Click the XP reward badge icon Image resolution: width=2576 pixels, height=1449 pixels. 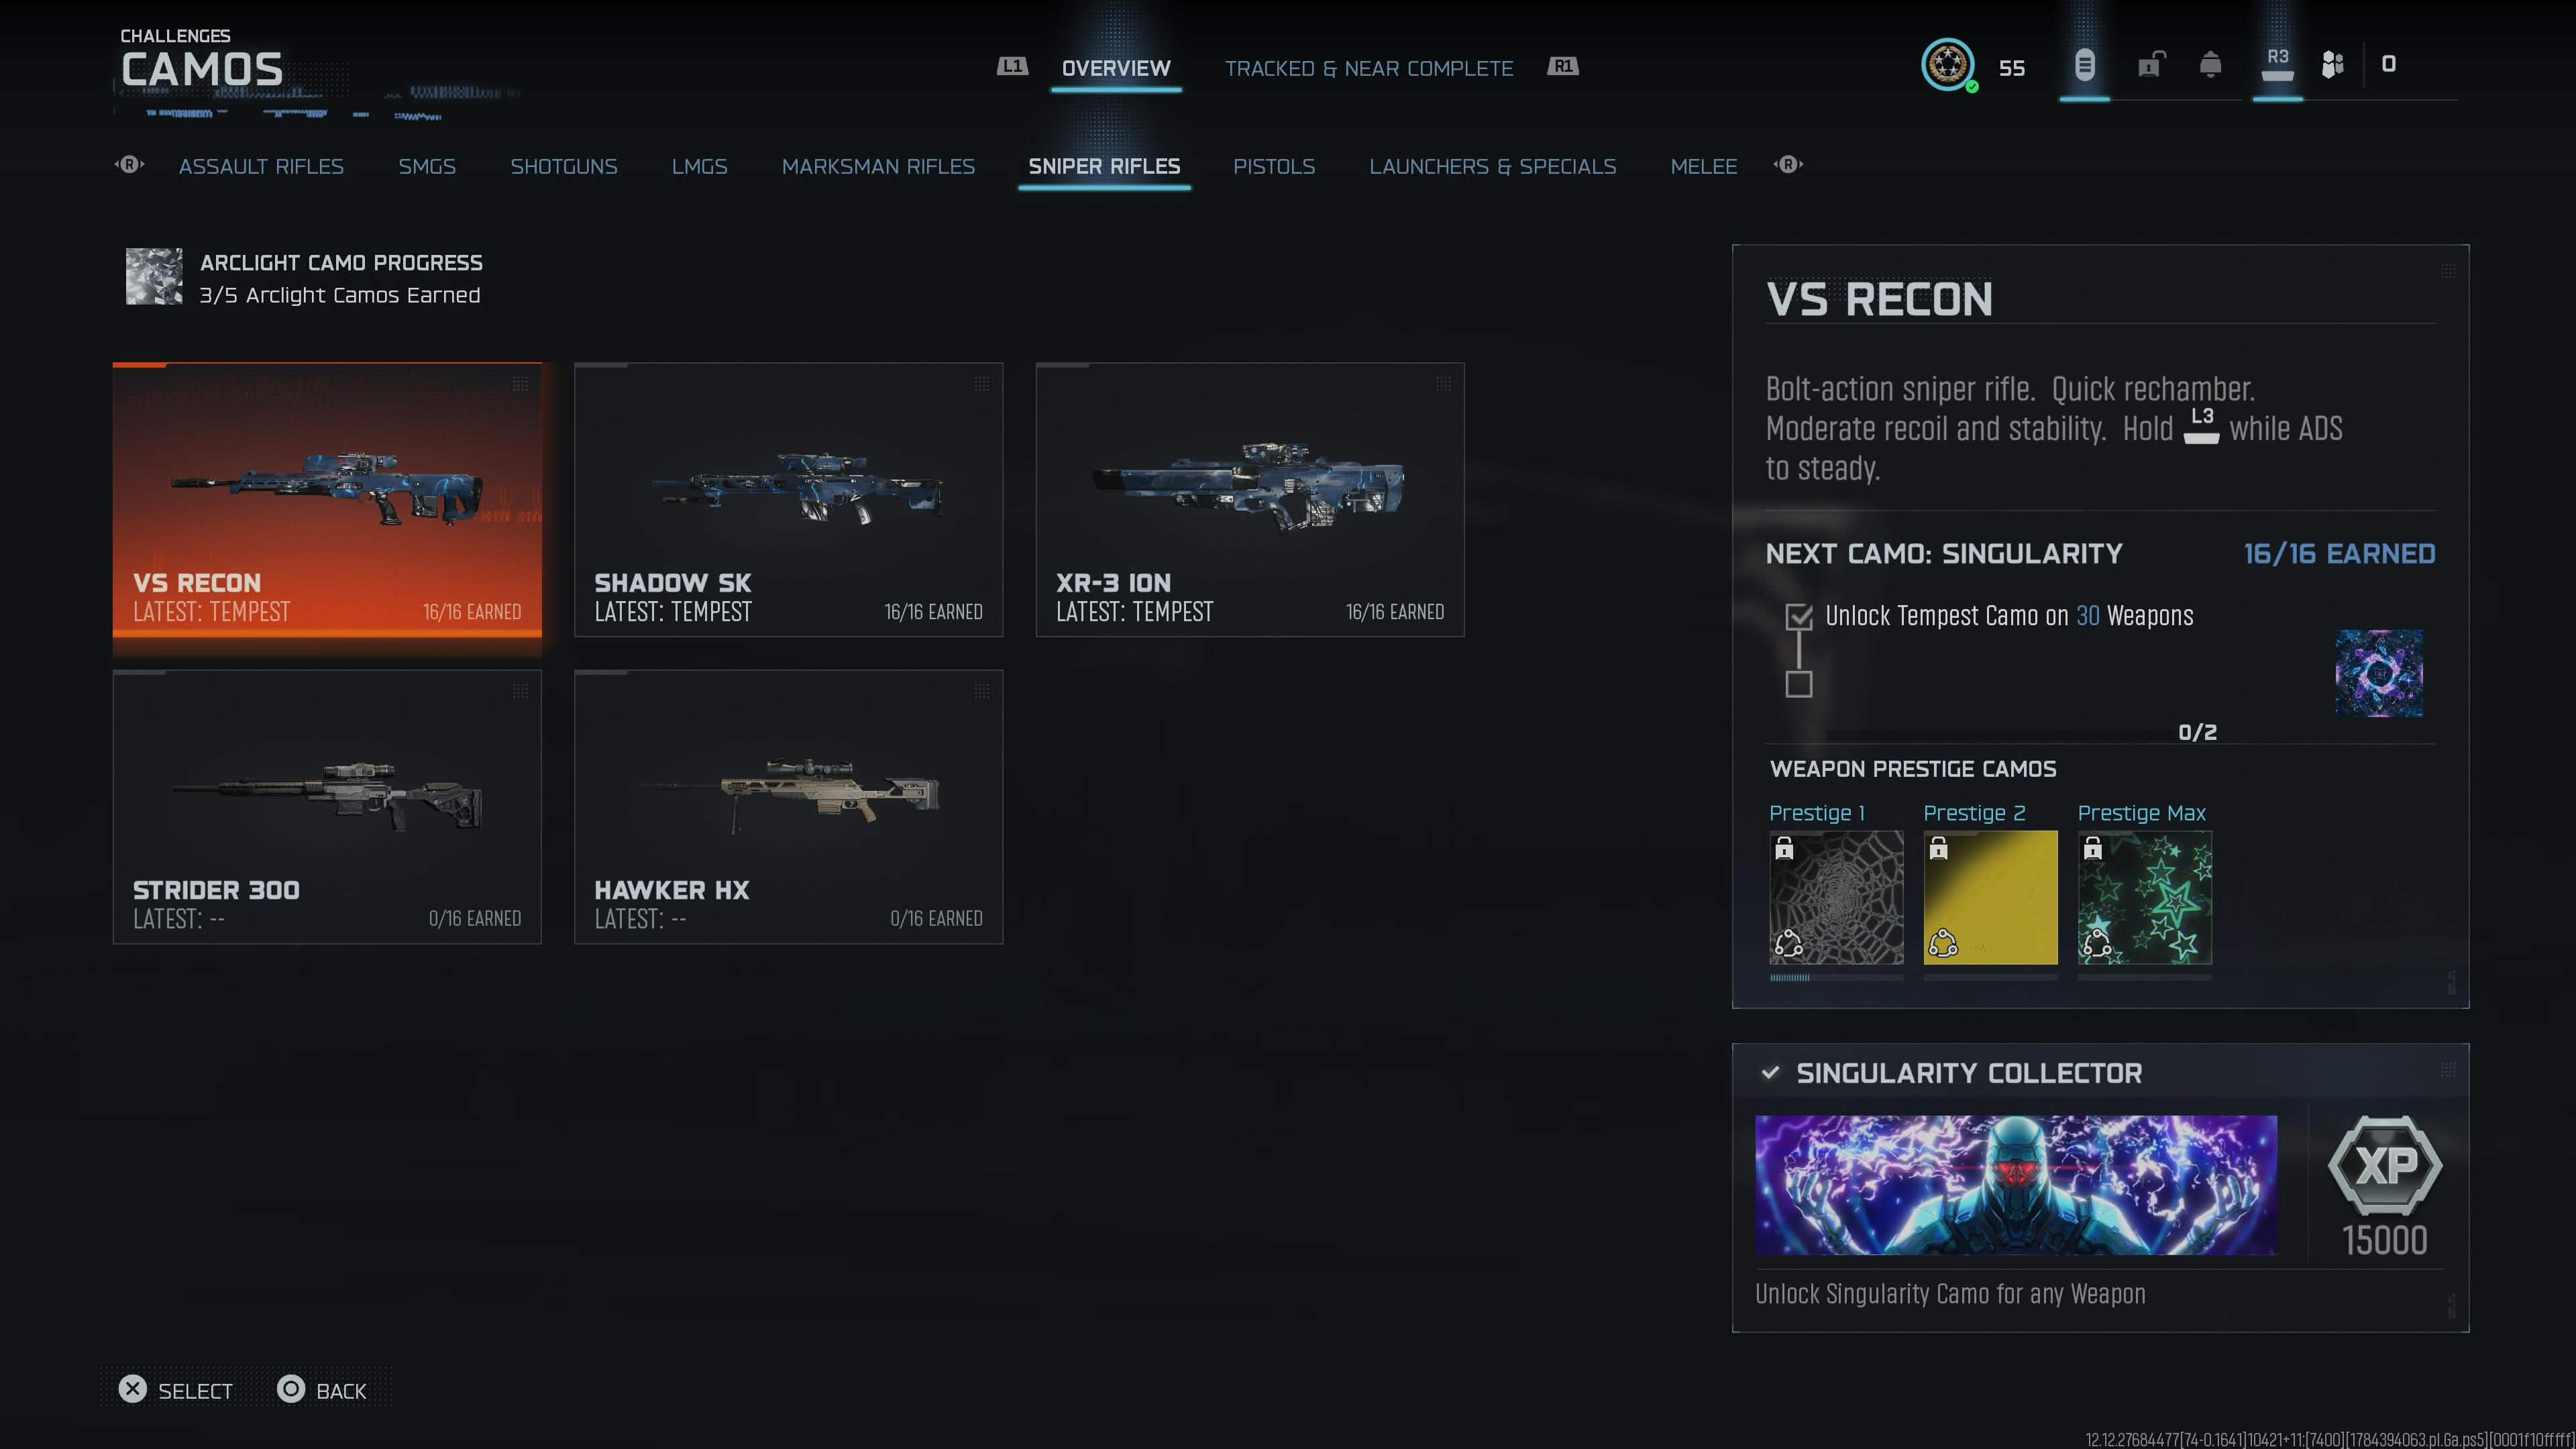point(2385,1165)
